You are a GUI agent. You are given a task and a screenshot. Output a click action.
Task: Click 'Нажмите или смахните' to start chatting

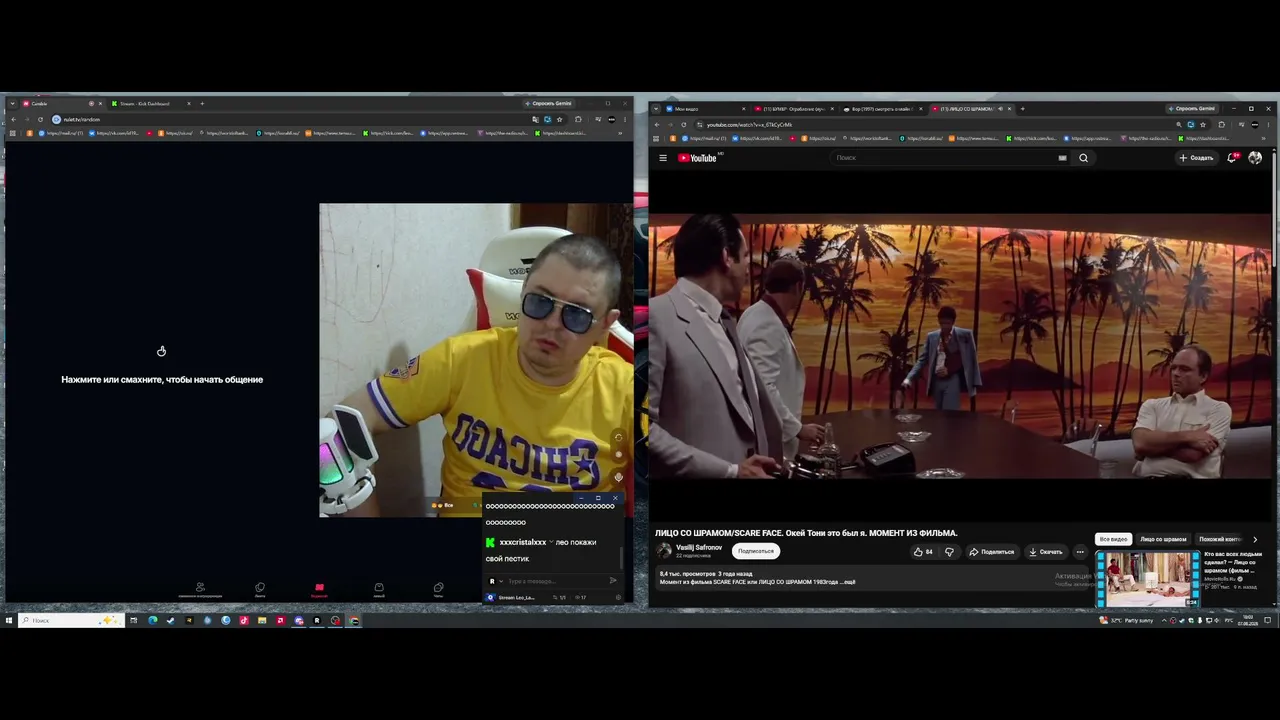coord(162,380)
